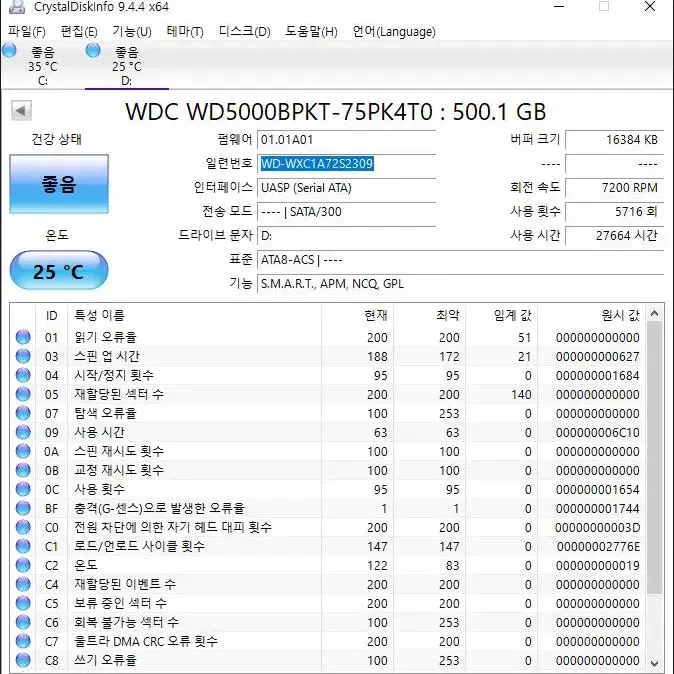The height and width of the screenshot is (674, 674).
Task: Open the 파일(F) menu
Action: (27, 31)
